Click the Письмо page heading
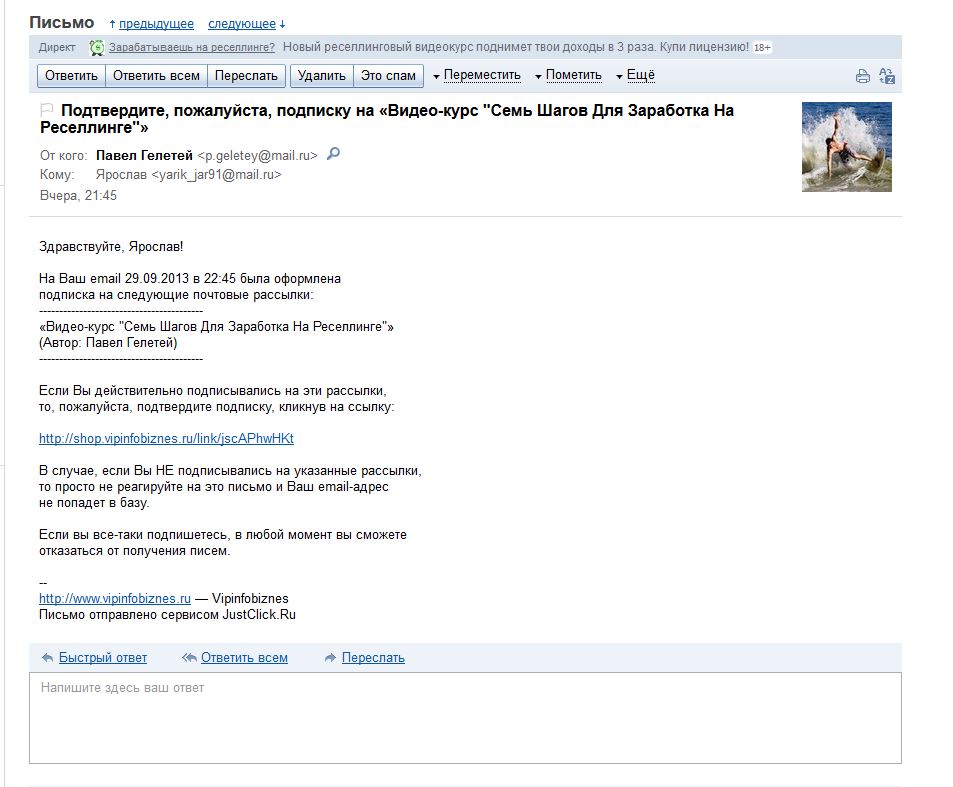This screenshot has width=953, height=787. 62,22
